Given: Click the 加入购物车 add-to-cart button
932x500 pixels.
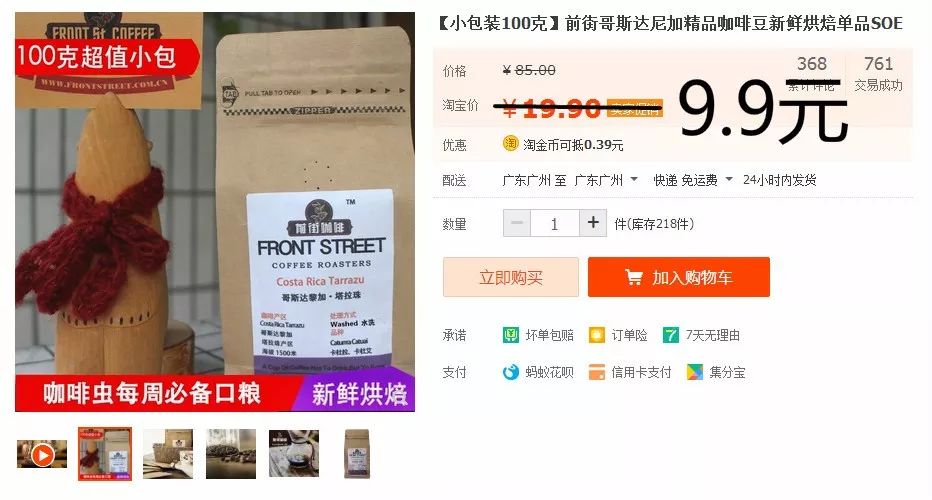Looking at the screenshot, I should (x=679, y=277).
